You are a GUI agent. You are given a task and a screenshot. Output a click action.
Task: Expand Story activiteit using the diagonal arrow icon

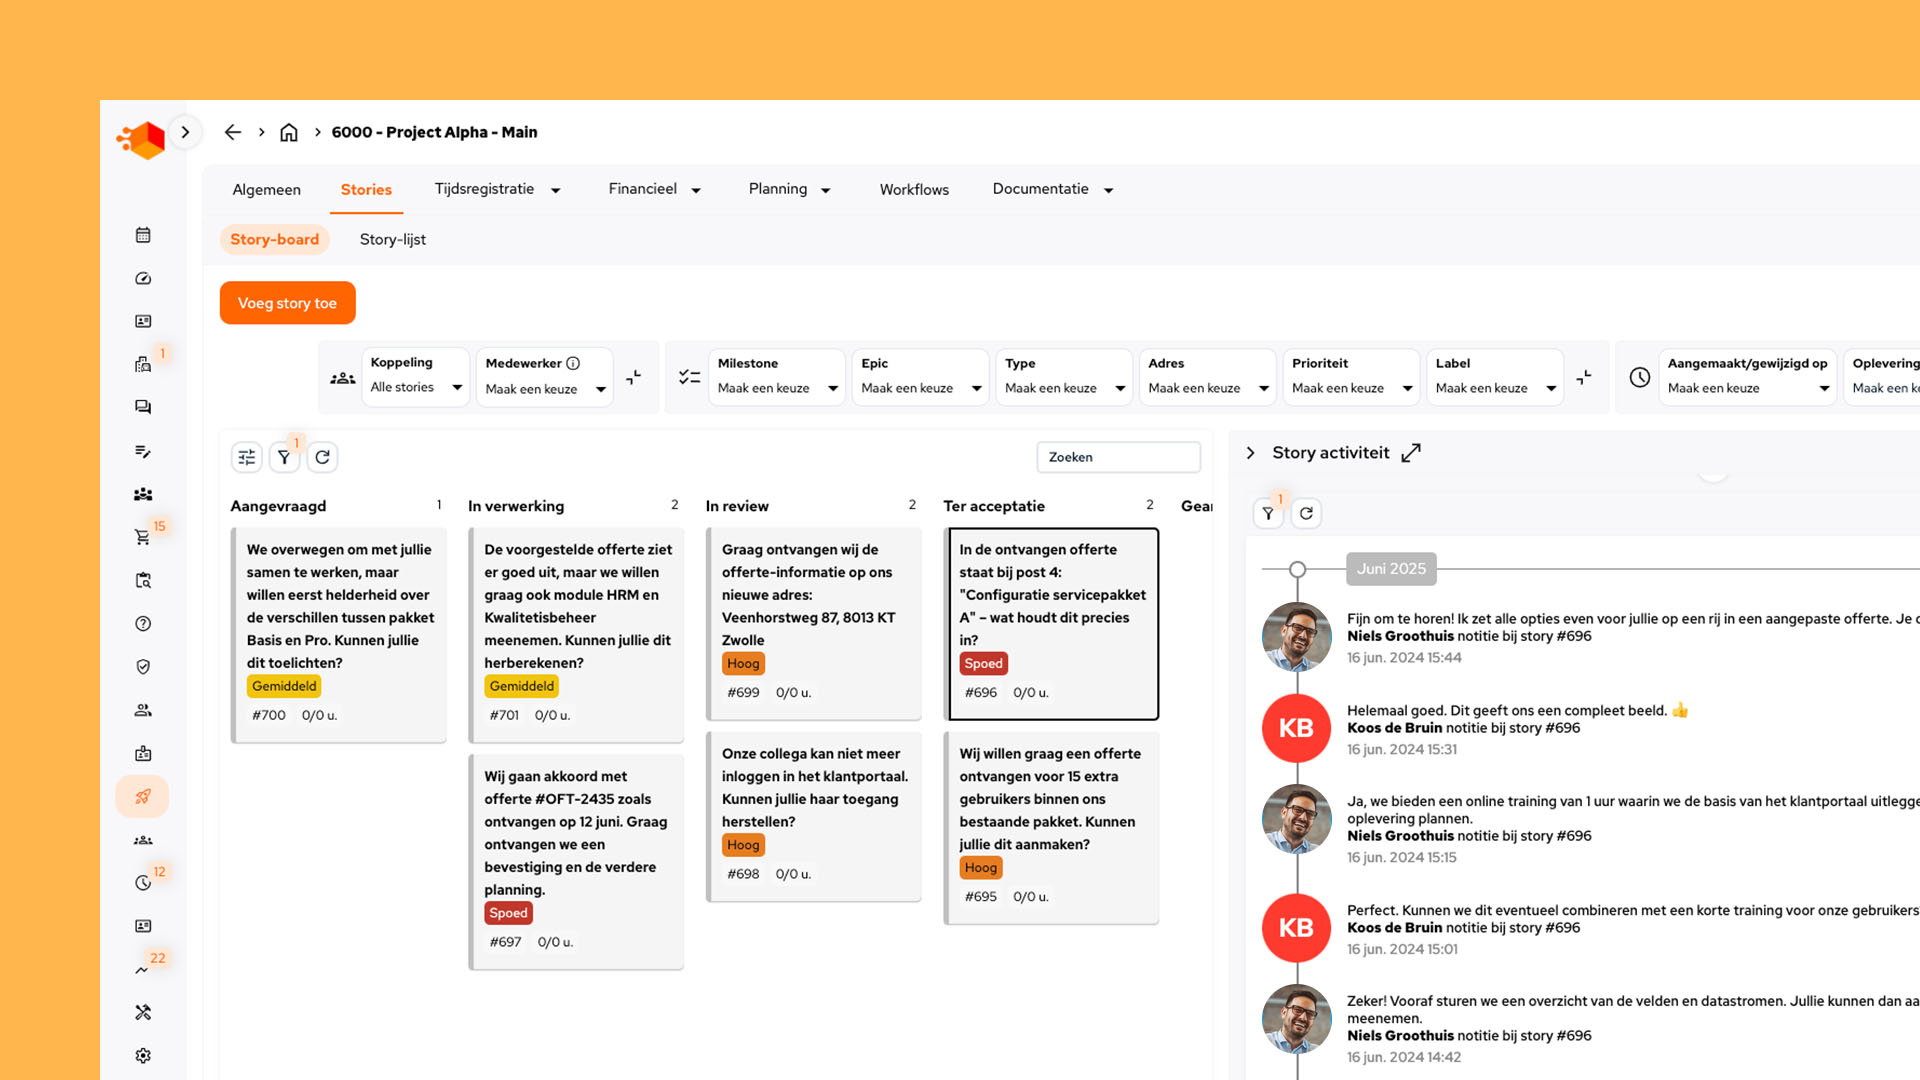point(1411,452)
